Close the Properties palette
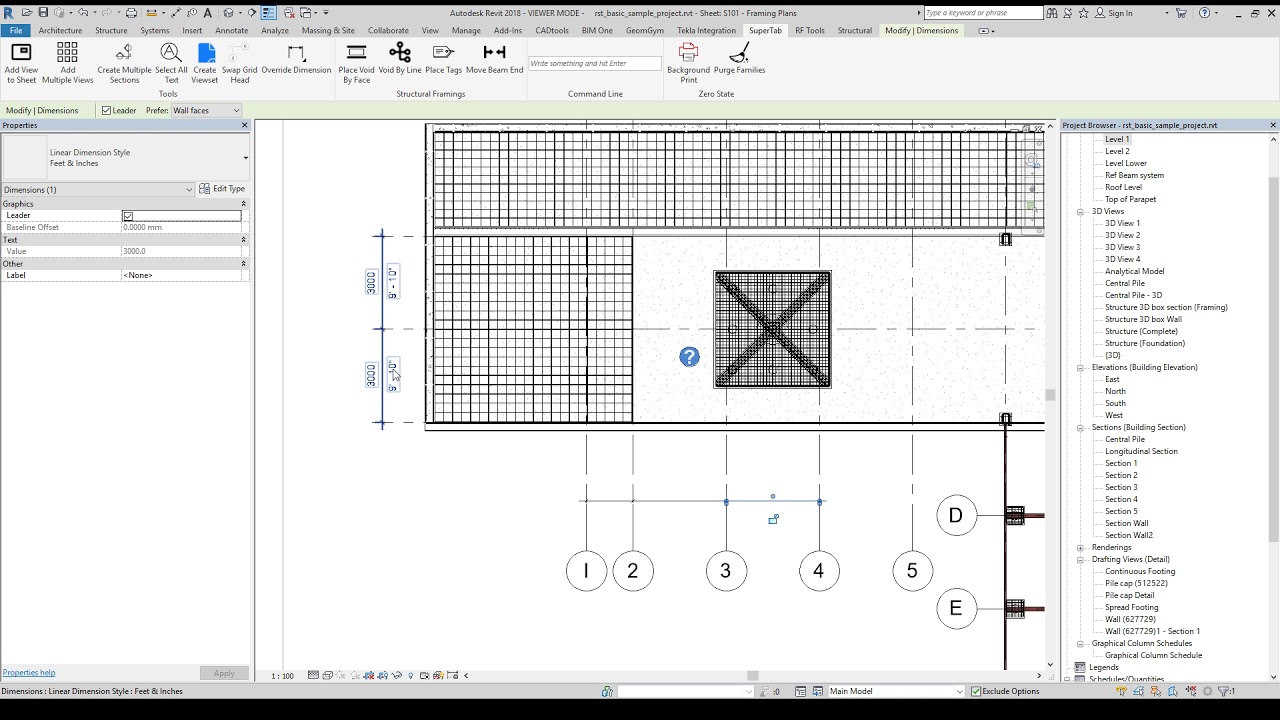The width and height of the screenshot is (1280, 720). tap(245, 126)
